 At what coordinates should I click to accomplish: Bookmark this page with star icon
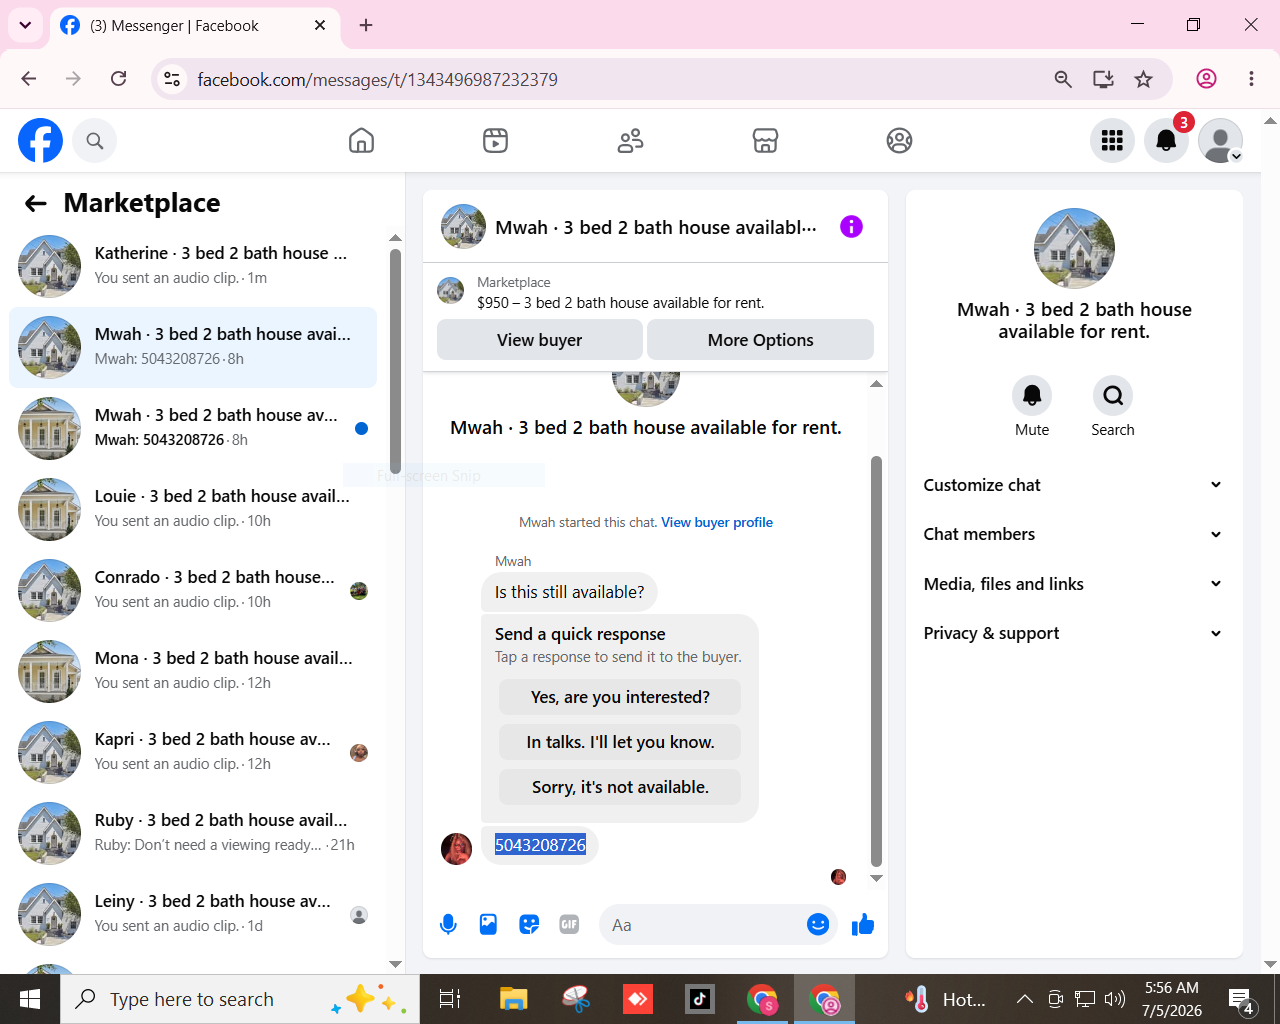[1143, 79]
